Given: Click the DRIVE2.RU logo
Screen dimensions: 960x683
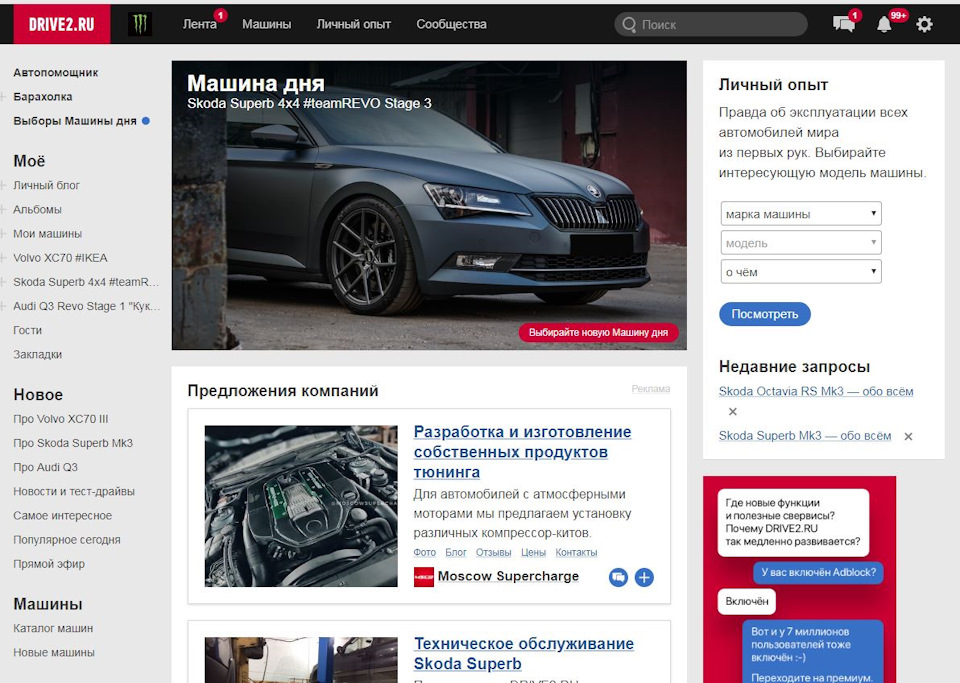Looking at the screenshot, I should 61,24.
